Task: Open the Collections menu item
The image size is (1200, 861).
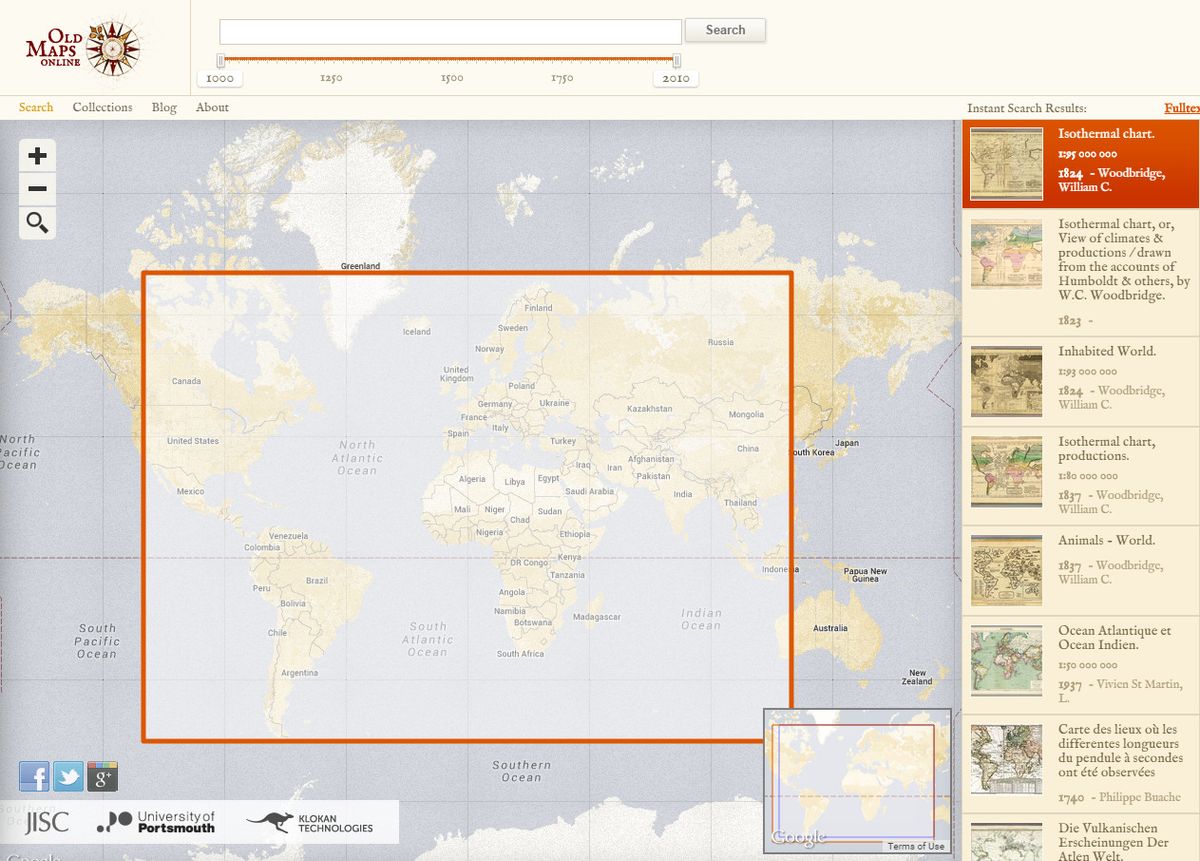Action: point(102,107)
